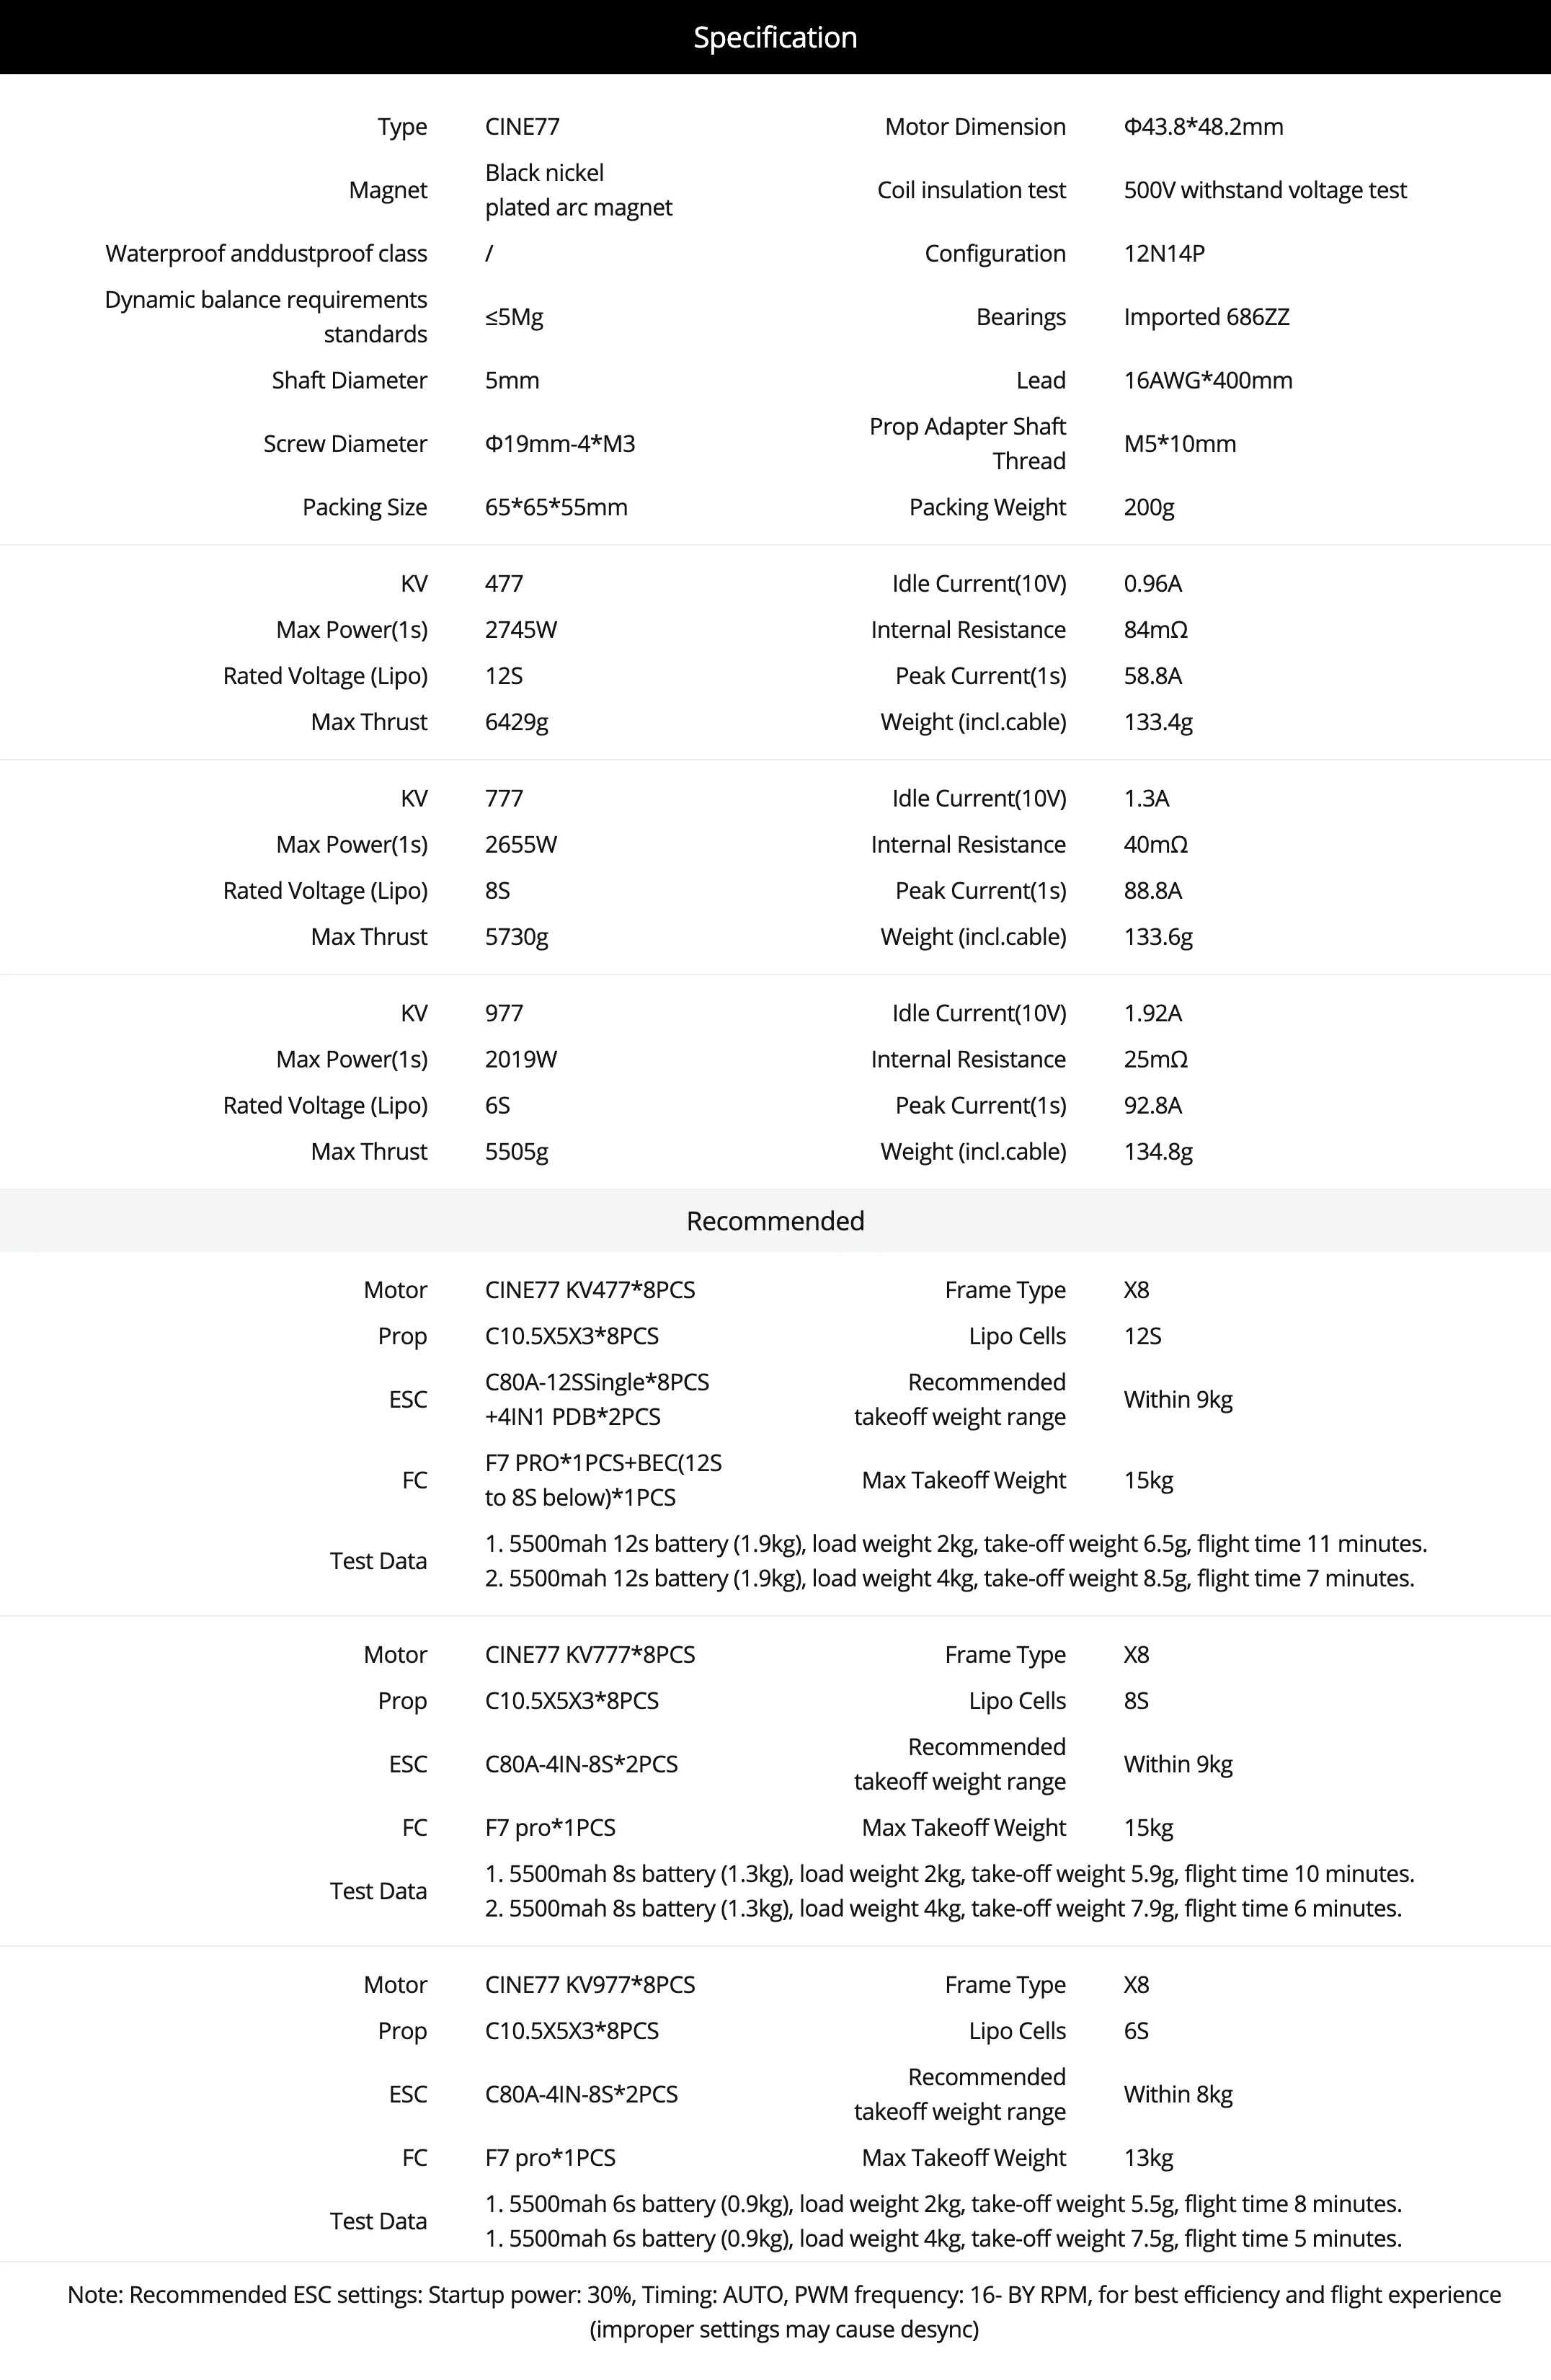The image size is (1551, 2380).
Task: Click the Motor Dimension value Φ43.8*48.2mm
Action: pos(1203,127)
